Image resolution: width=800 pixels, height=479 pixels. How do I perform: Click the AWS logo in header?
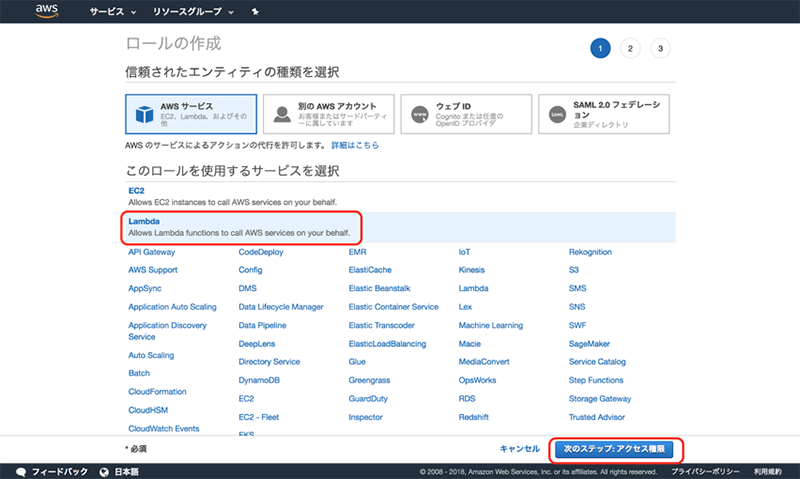(47, 11)
